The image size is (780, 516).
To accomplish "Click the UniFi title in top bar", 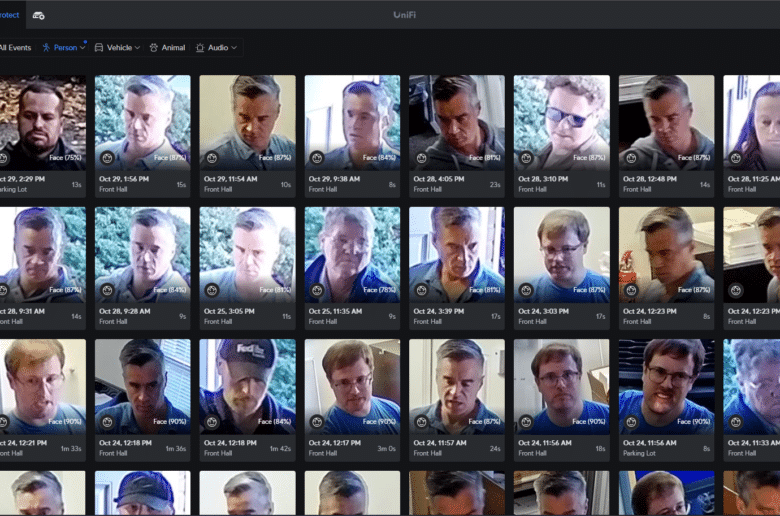I will coord(404,15).
